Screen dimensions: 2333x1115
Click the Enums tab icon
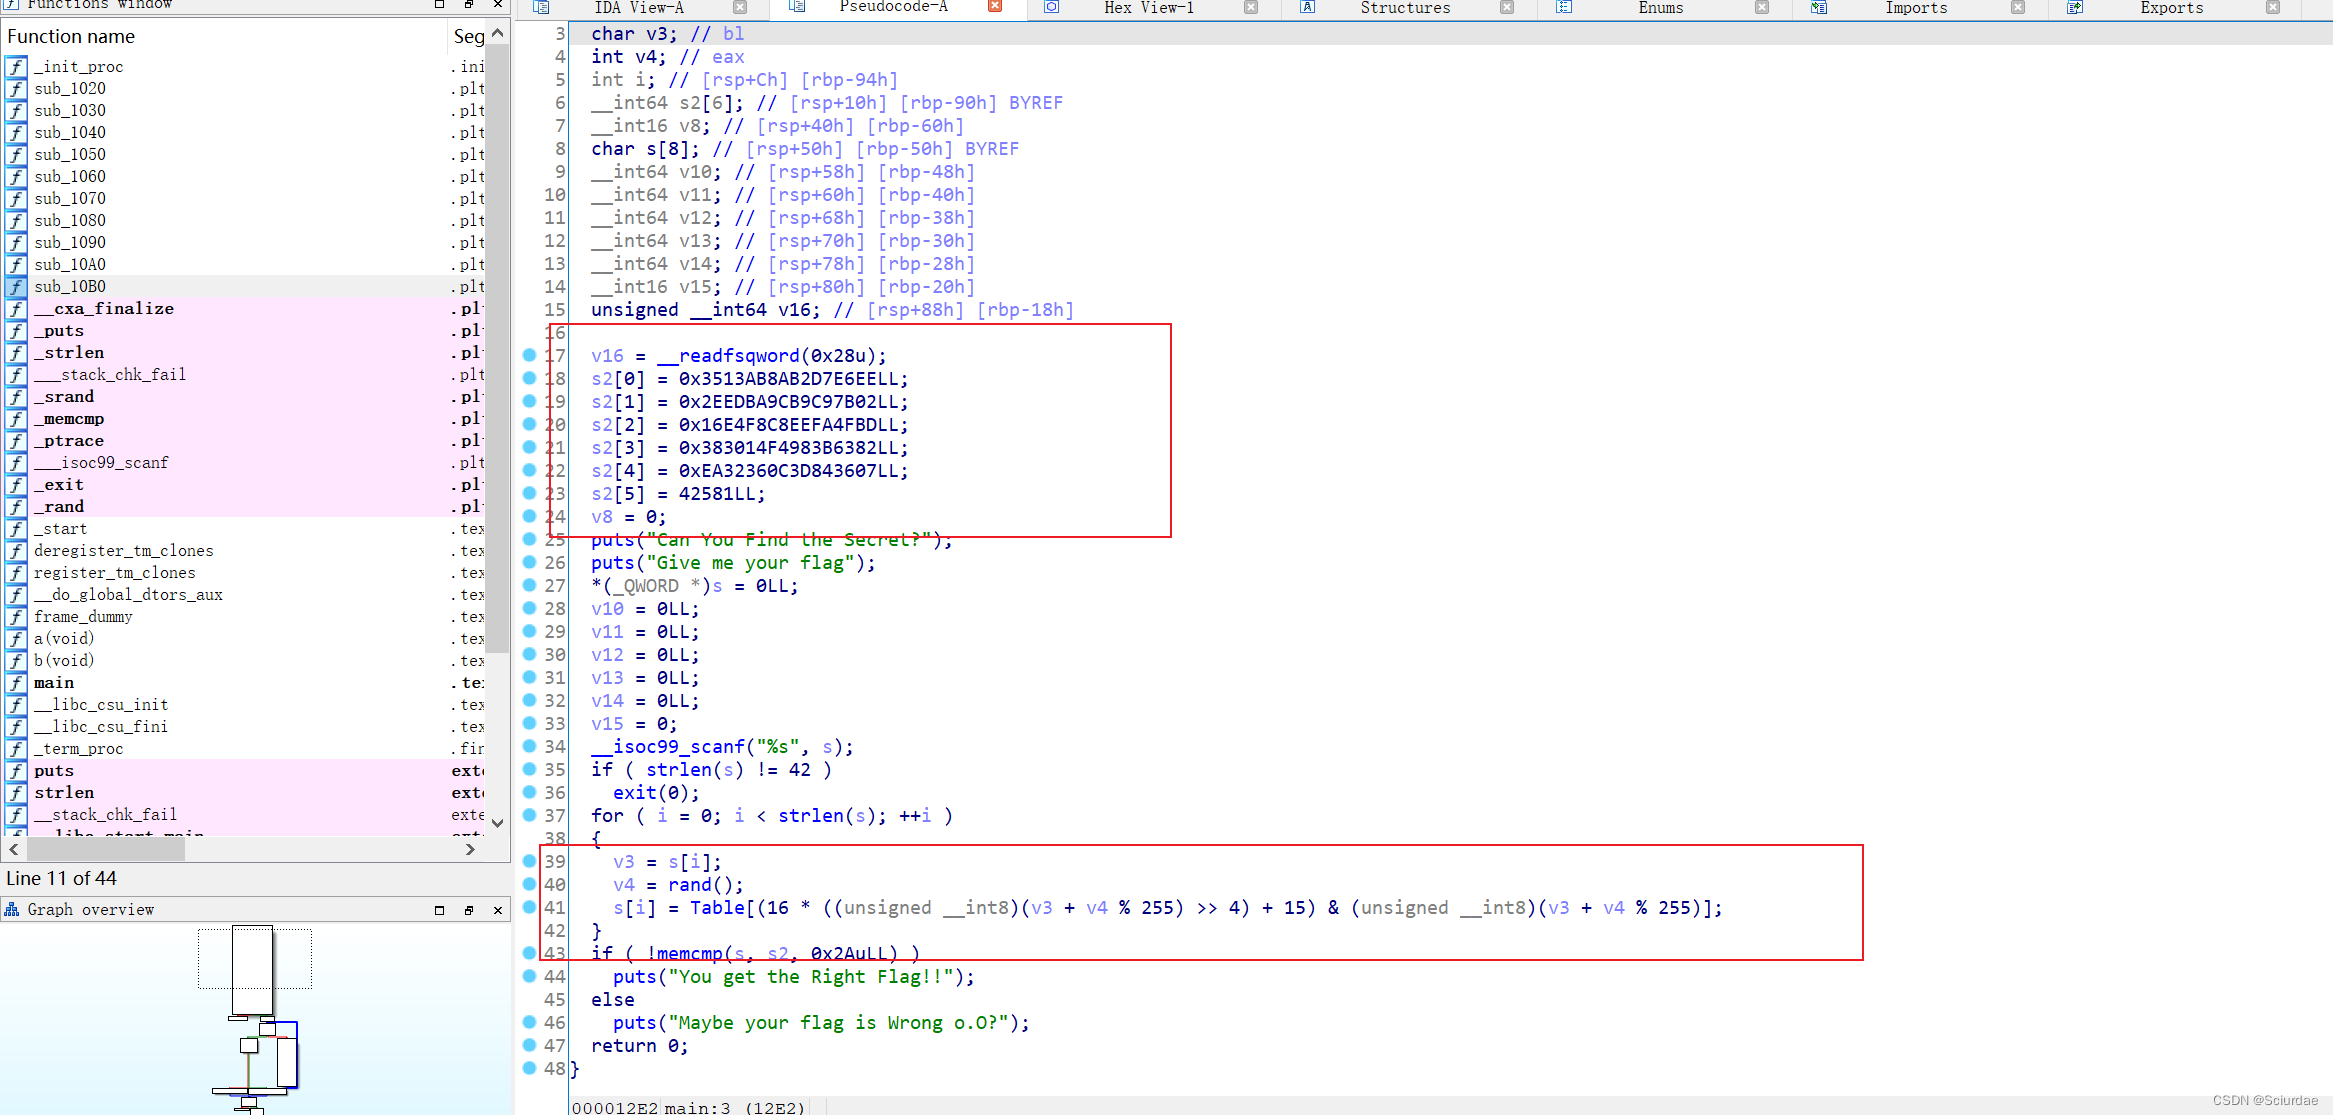[x=1564, y=7]
